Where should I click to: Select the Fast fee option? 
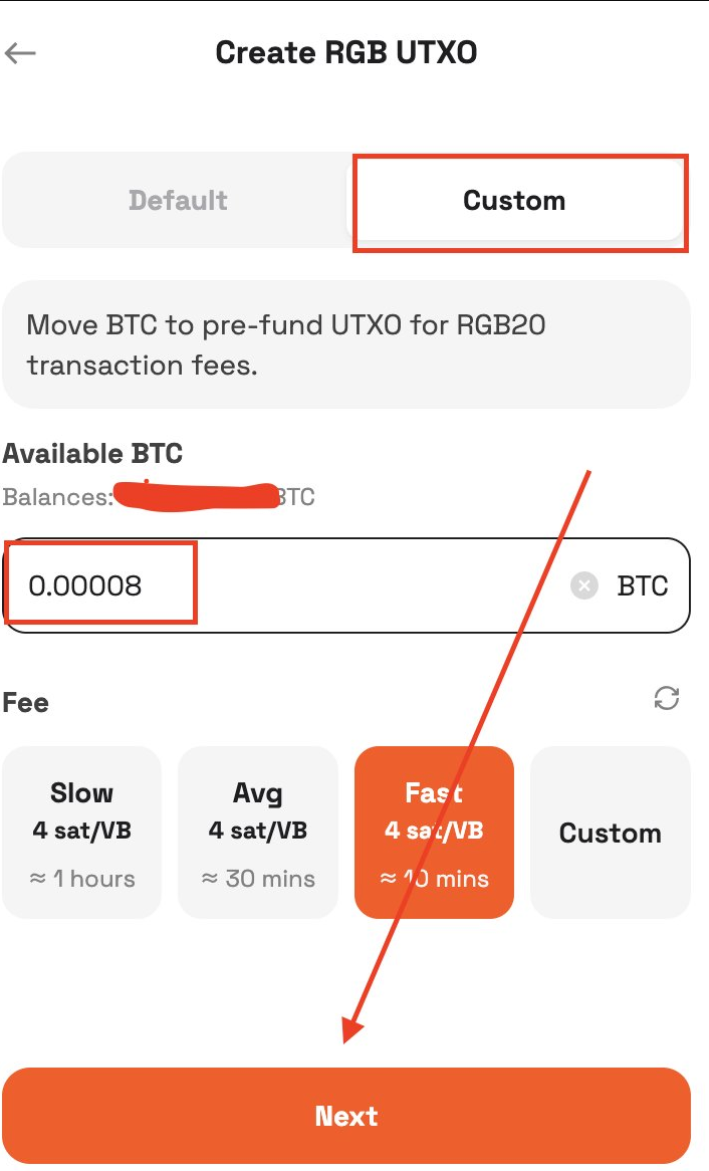pyautogui.click(x=434, y=833)
